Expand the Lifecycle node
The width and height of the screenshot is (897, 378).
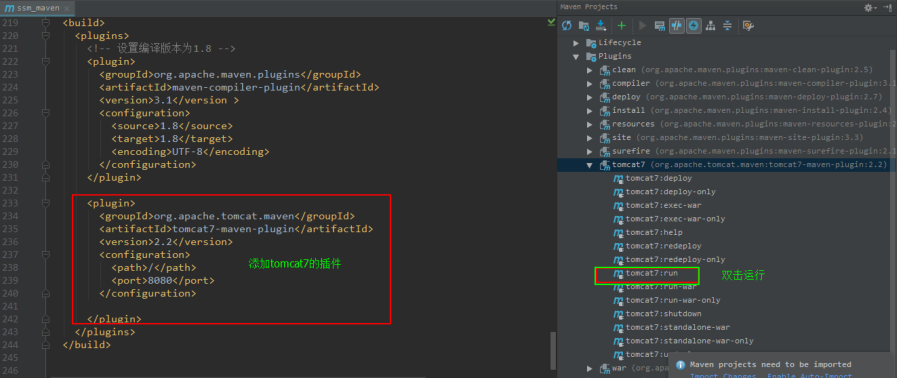pos(576,43)
